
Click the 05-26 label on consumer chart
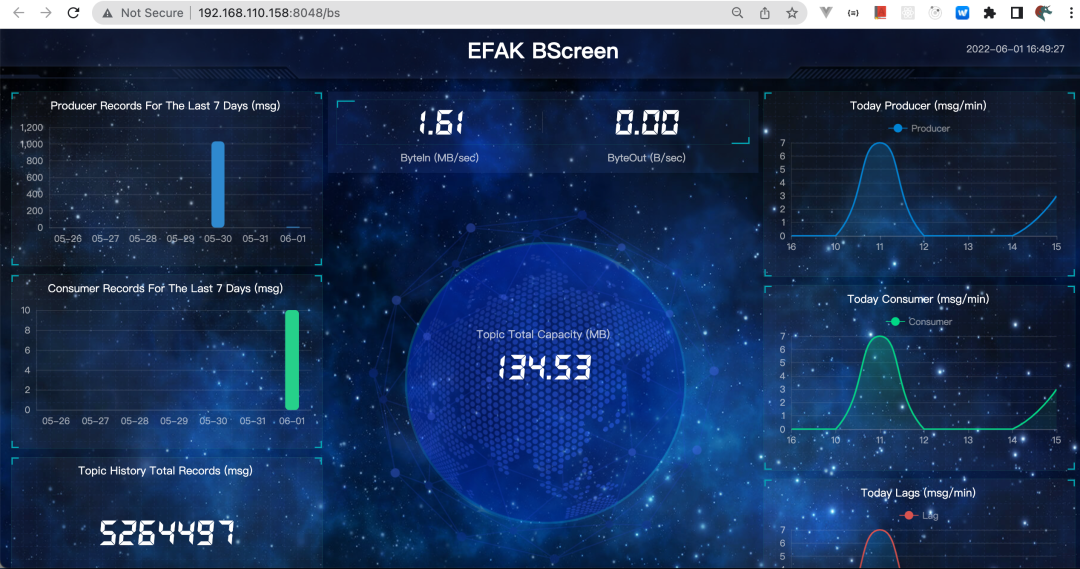pos(56,421)
